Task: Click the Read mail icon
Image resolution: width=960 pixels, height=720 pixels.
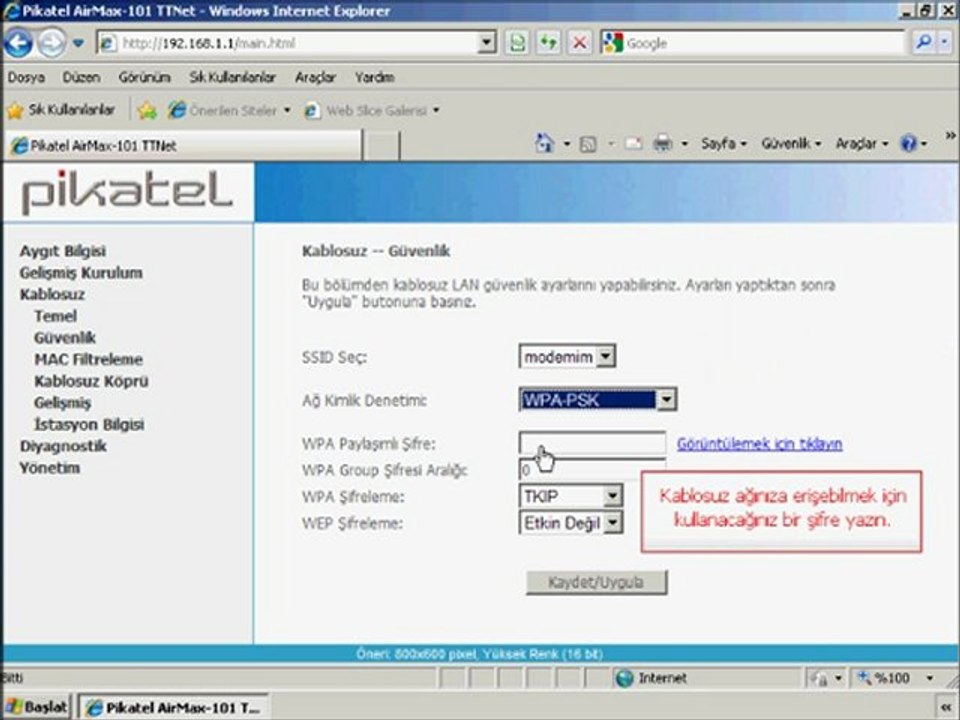Action: tap(633, 144)
